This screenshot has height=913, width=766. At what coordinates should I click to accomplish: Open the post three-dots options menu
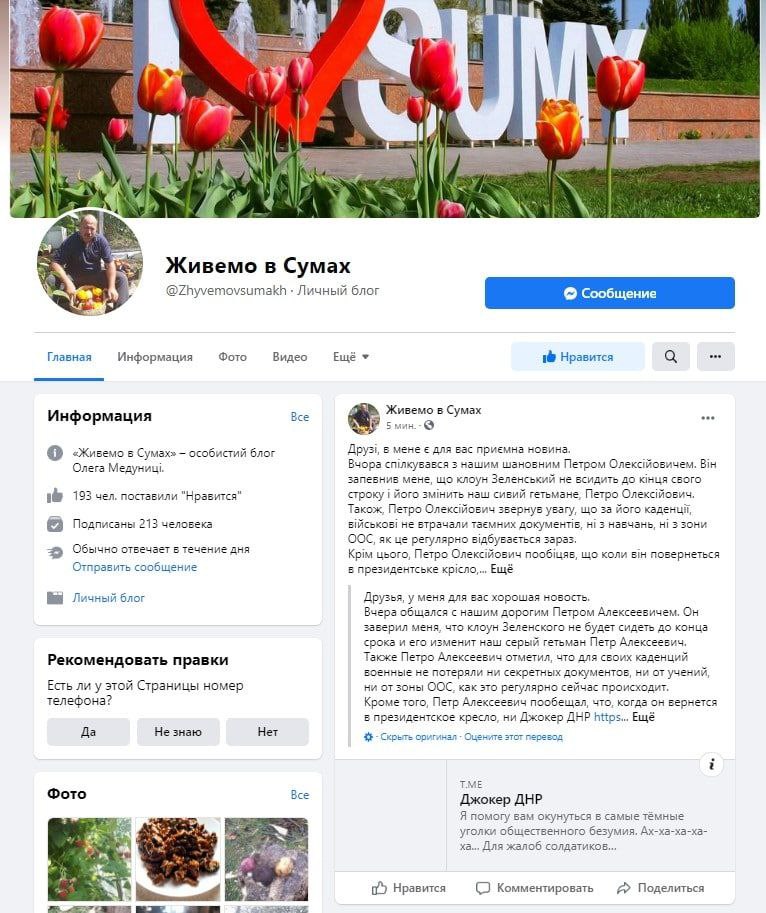[708, 418]
